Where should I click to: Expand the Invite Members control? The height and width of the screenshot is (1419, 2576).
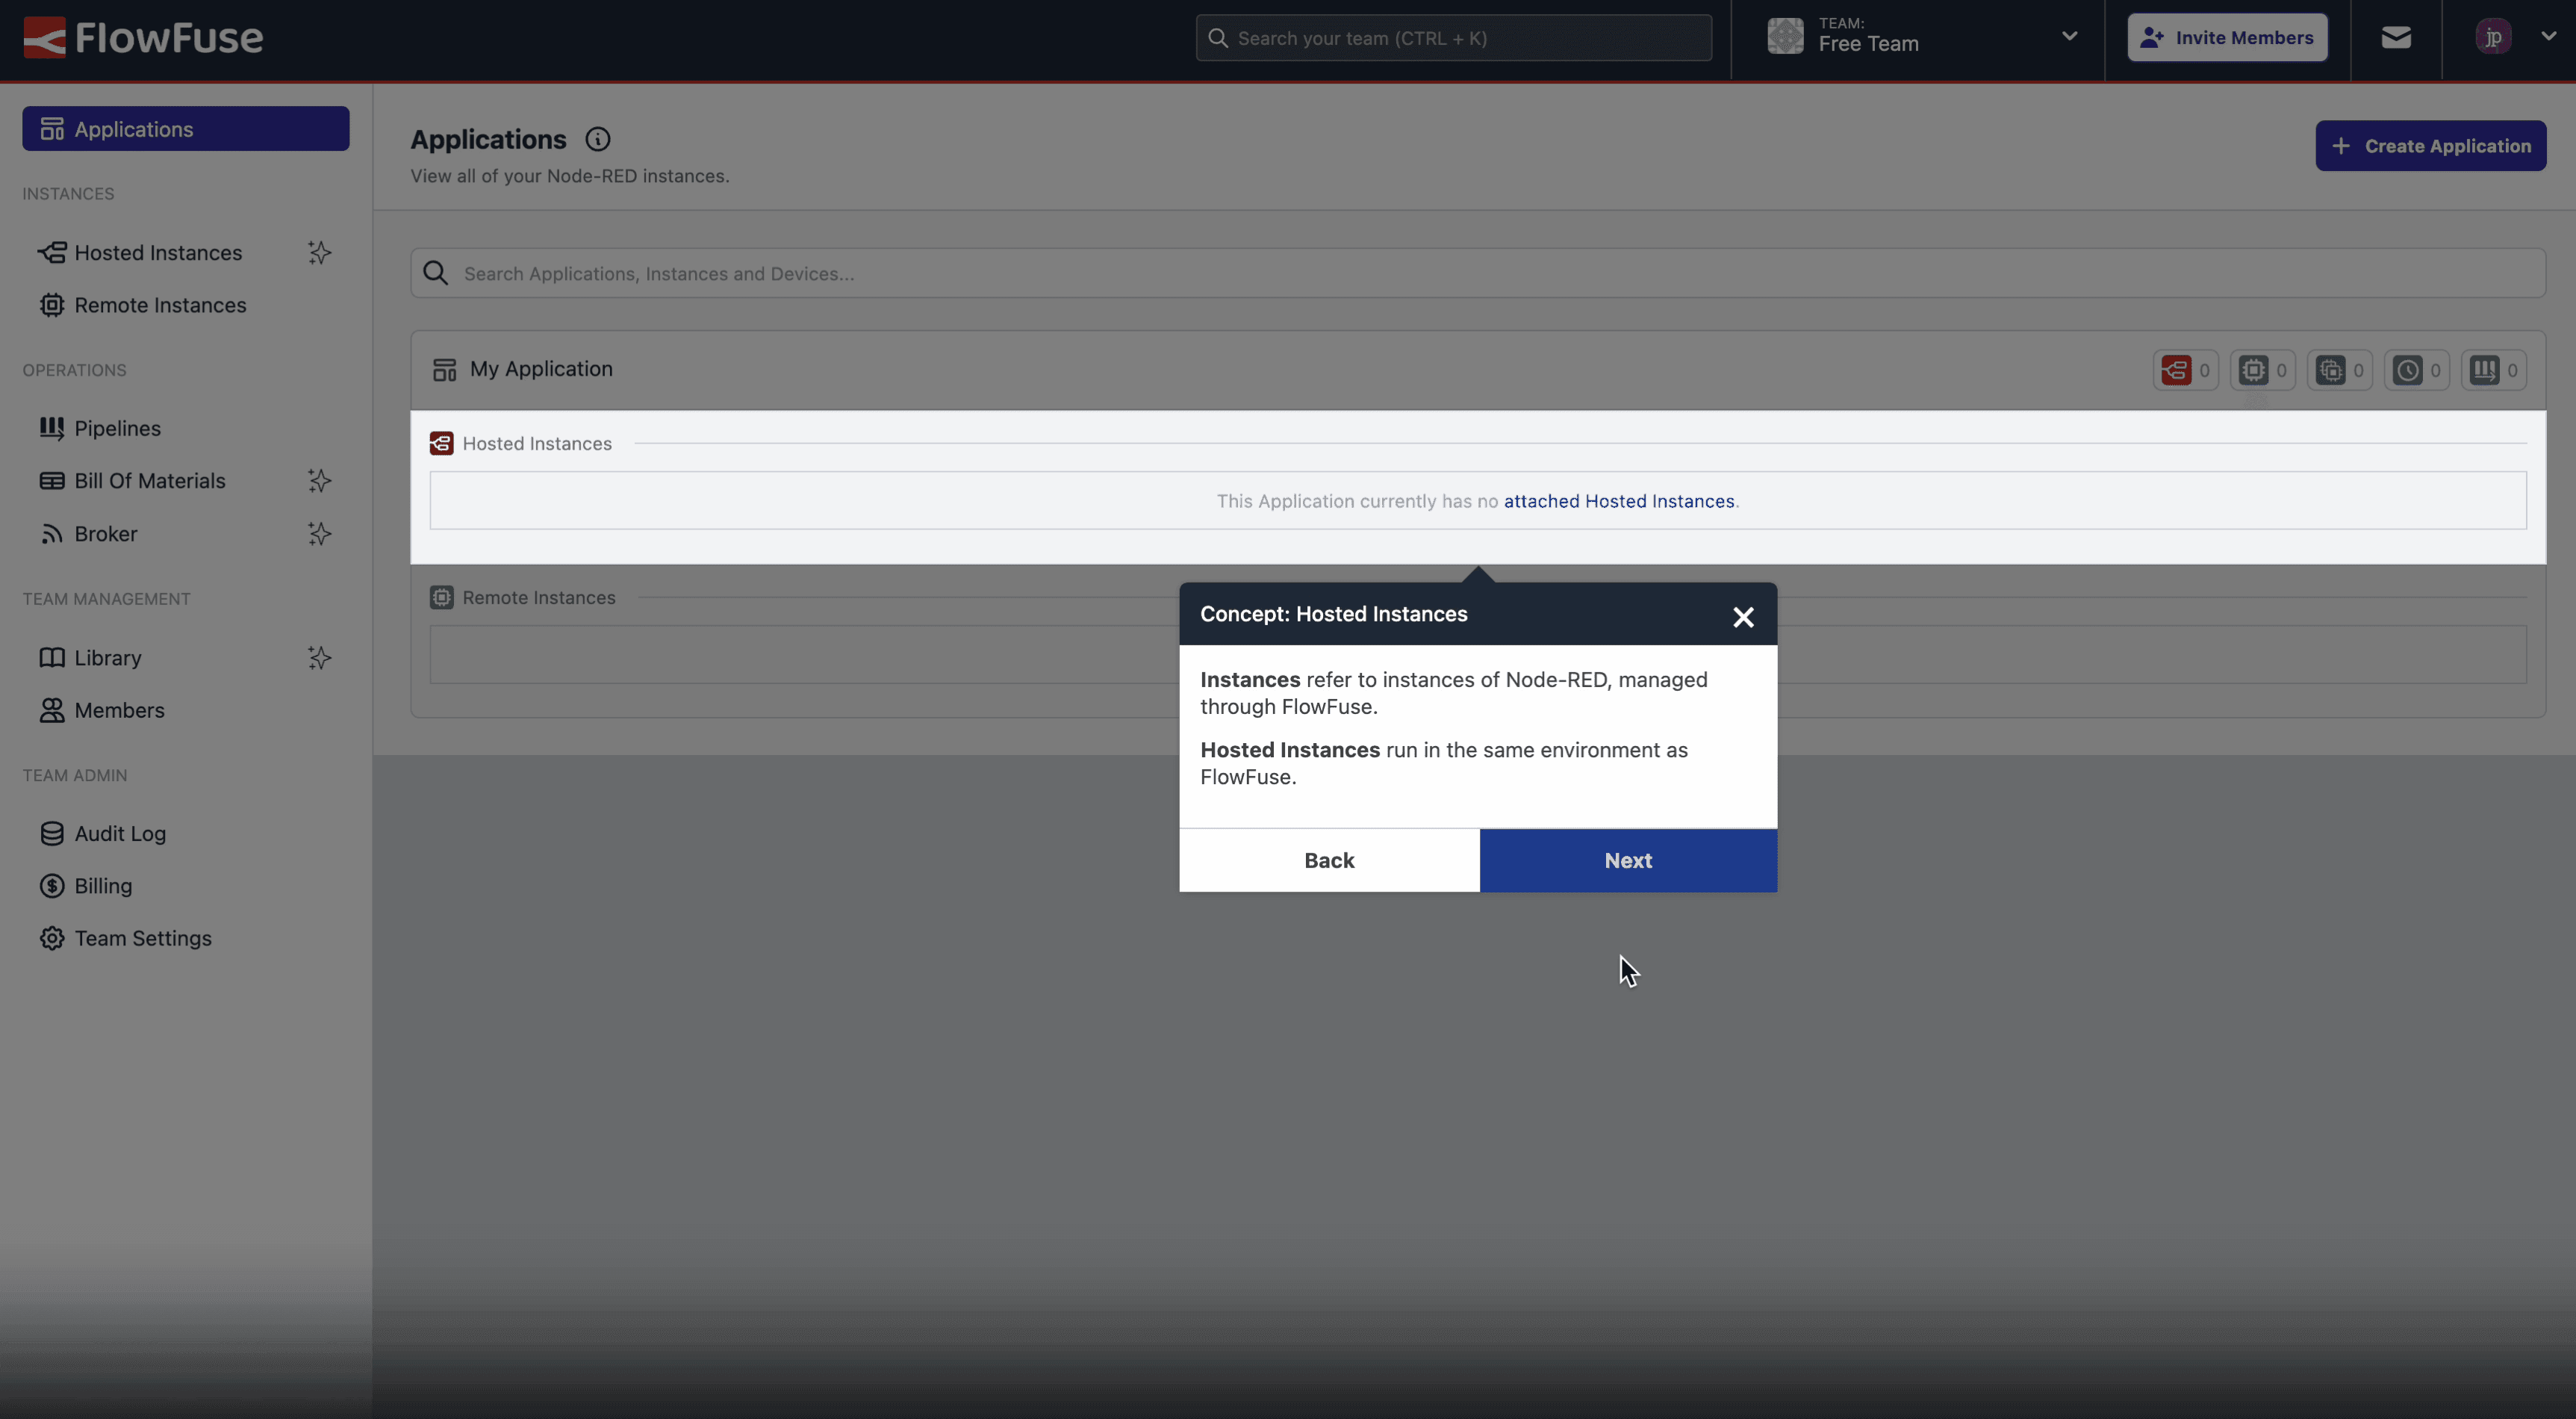(x=2227, y=37)
